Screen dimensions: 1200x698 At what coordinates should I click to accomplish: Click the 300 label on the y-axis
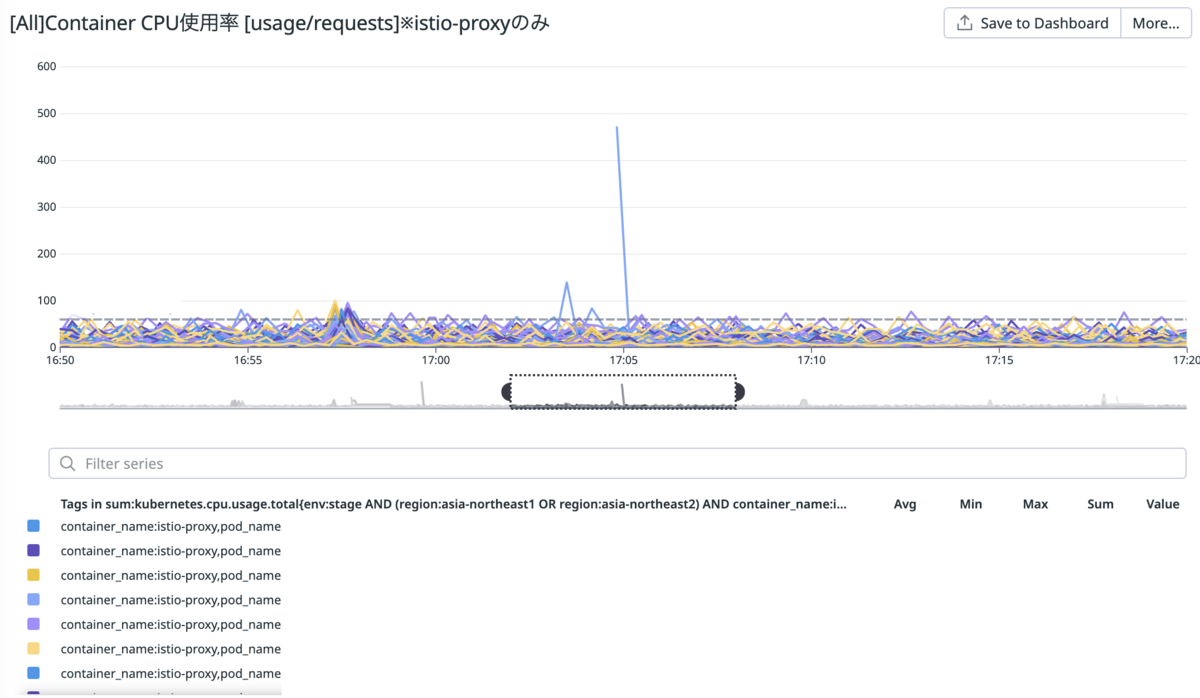click(46, 207)
